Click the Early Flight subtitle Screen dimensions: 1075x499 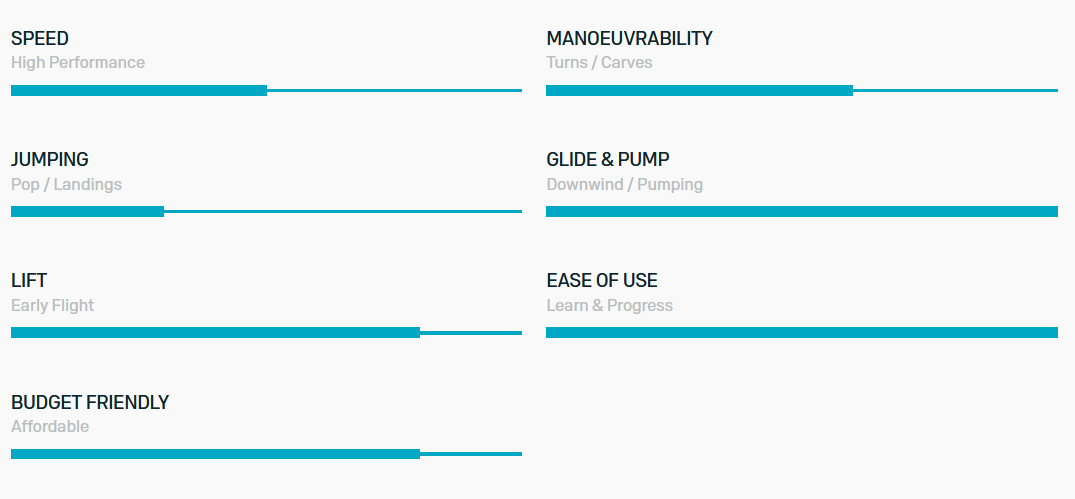click(x=53, y=306)
